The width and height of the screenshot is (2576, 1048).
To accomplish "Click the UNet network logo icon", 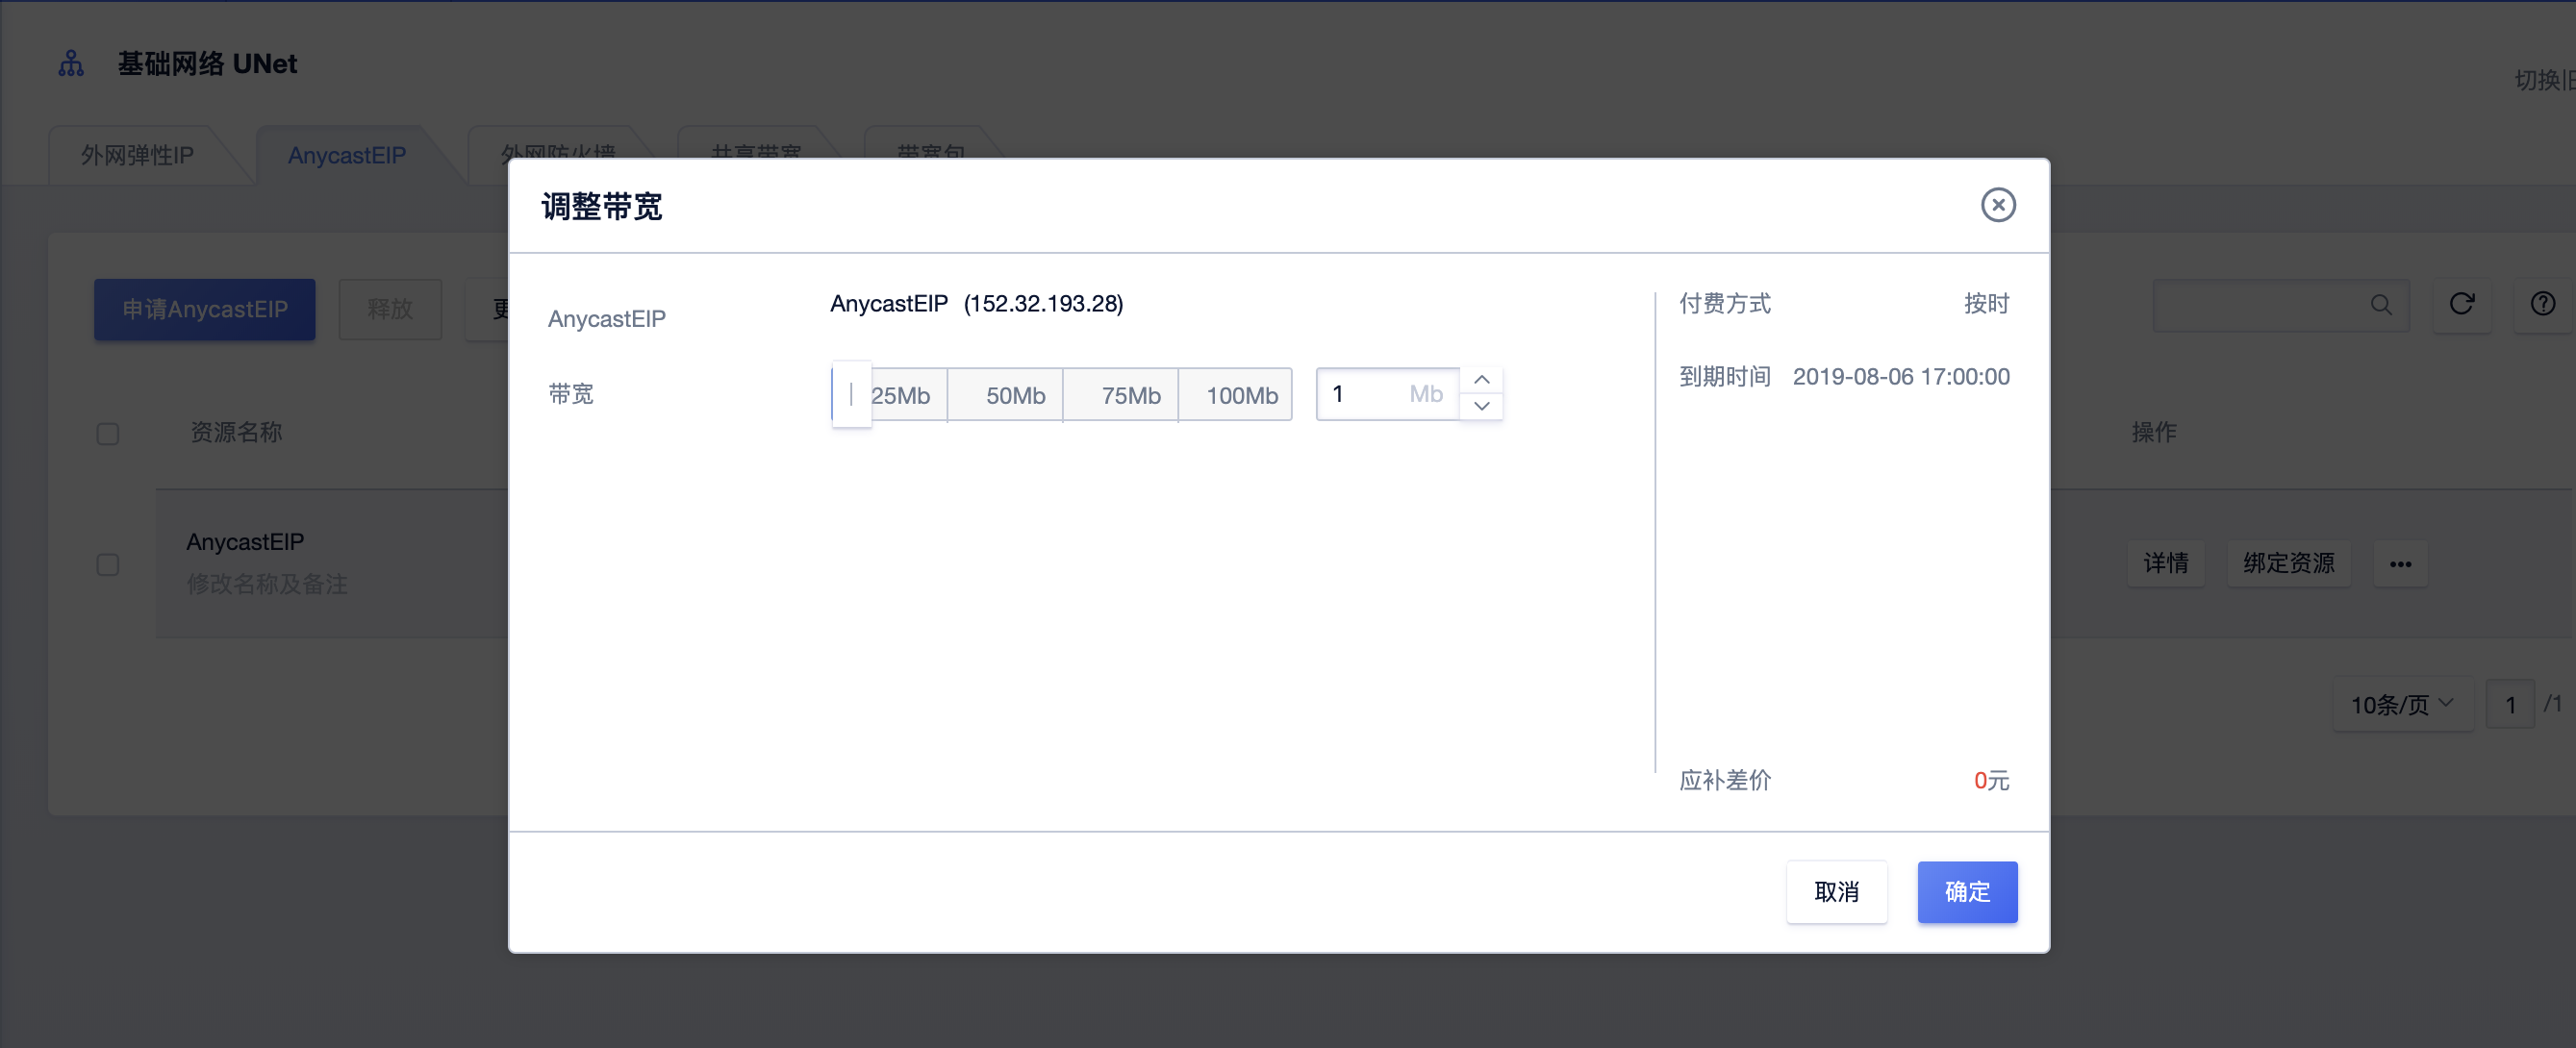I will 71,64.
